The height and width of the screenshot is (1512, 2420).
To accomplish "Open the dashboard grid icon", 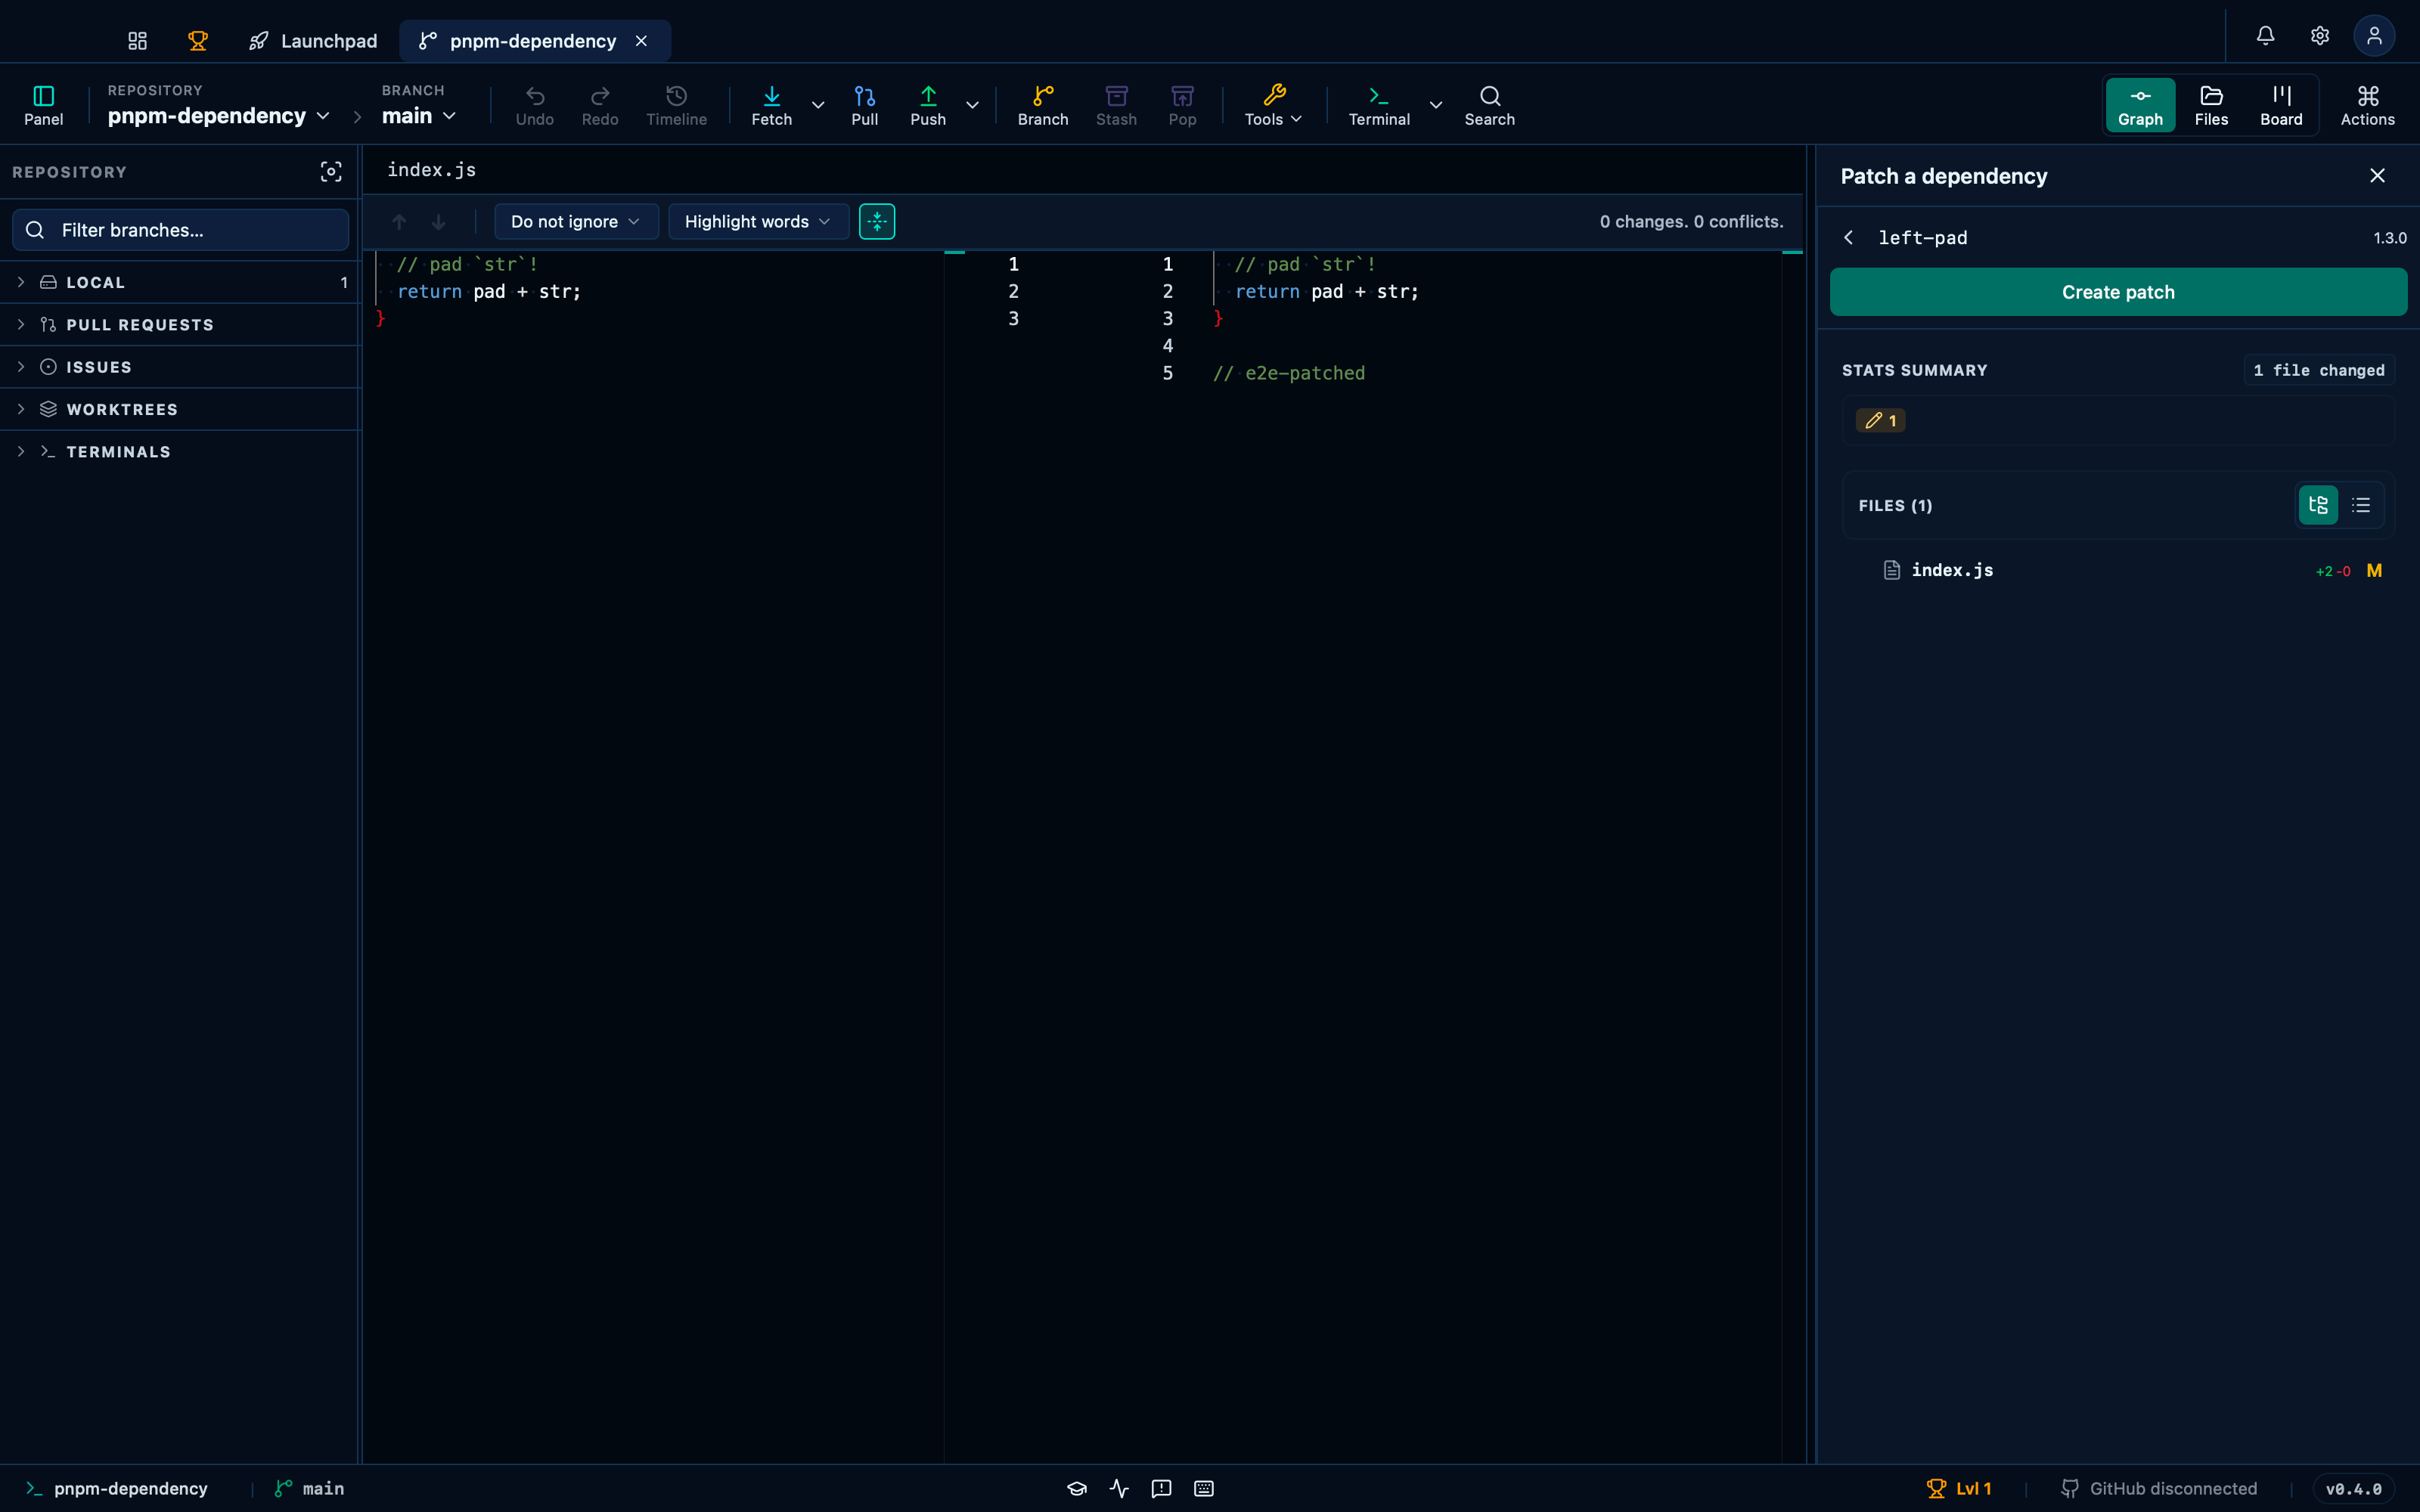I will pyautogui.click(x=137, y=41).
